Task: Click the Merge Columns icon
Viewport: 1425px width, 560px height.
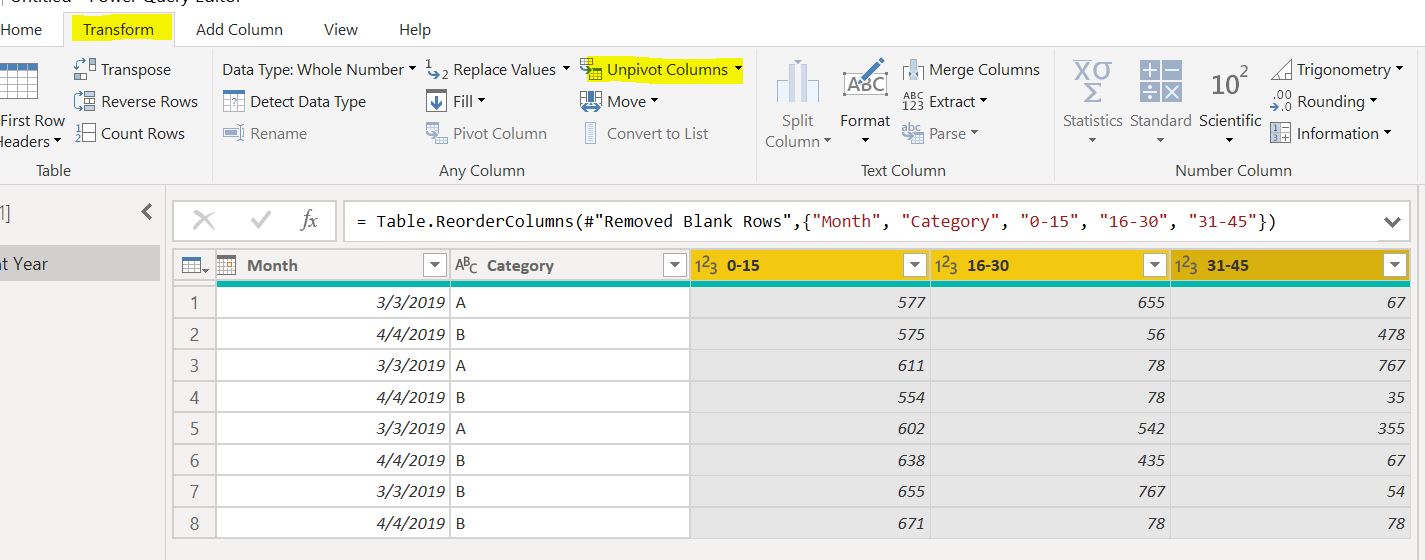Action: (x=912, y=69)
